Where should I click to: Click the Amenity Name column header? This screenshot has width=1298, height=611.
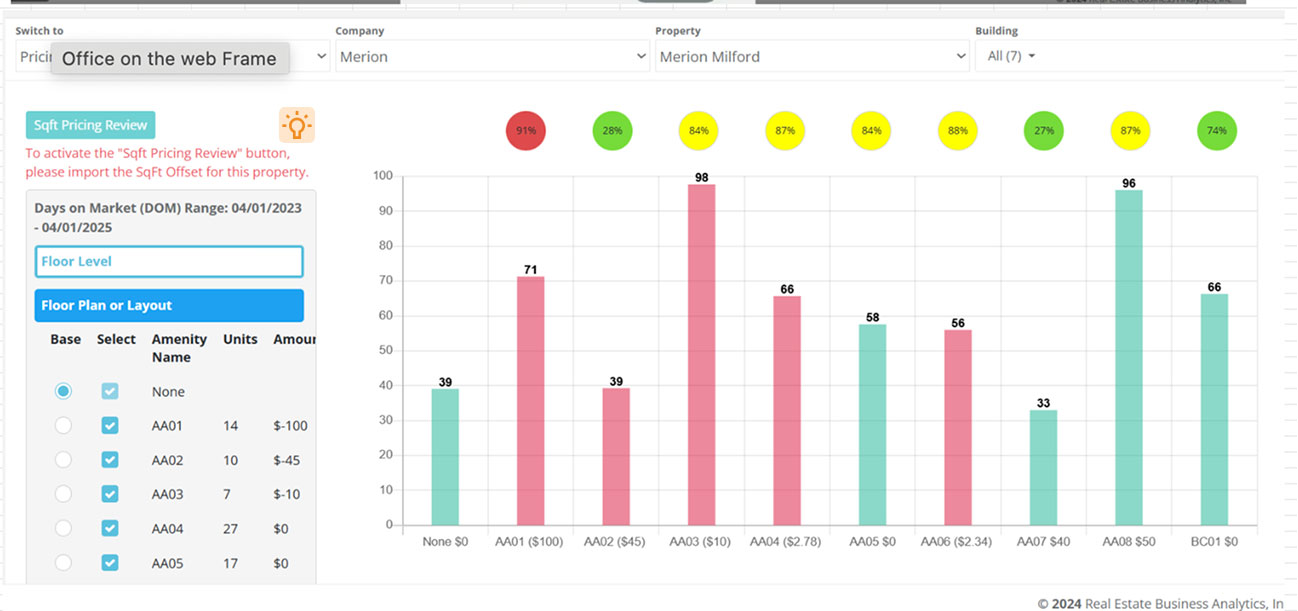179,348
